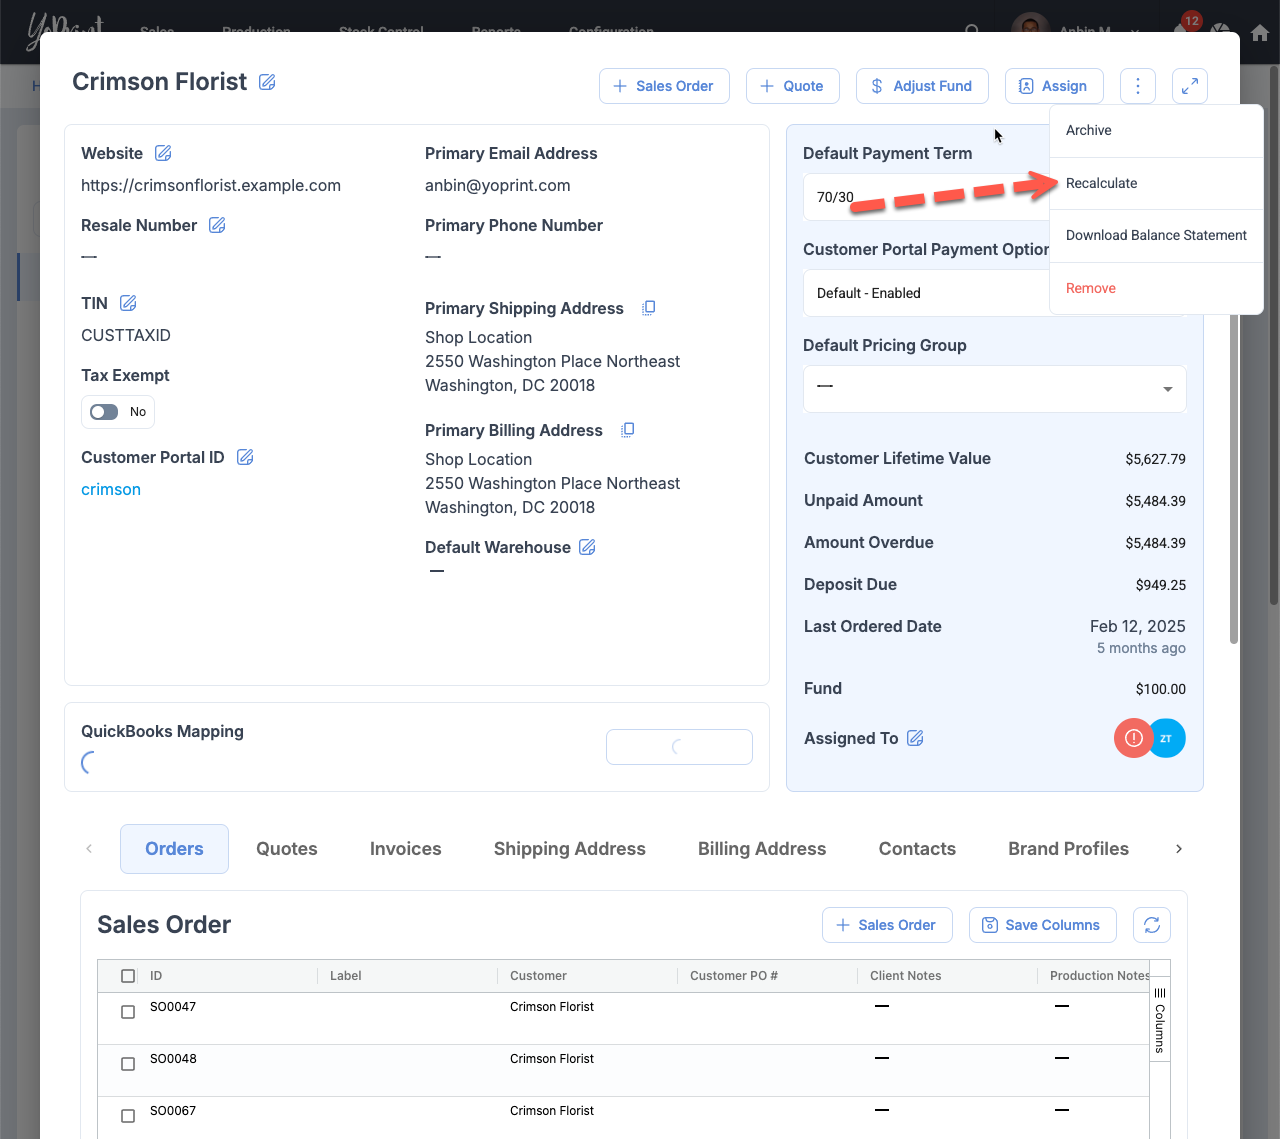
Task: Open the crimson customer portal link
Action: tap(111, 489)
